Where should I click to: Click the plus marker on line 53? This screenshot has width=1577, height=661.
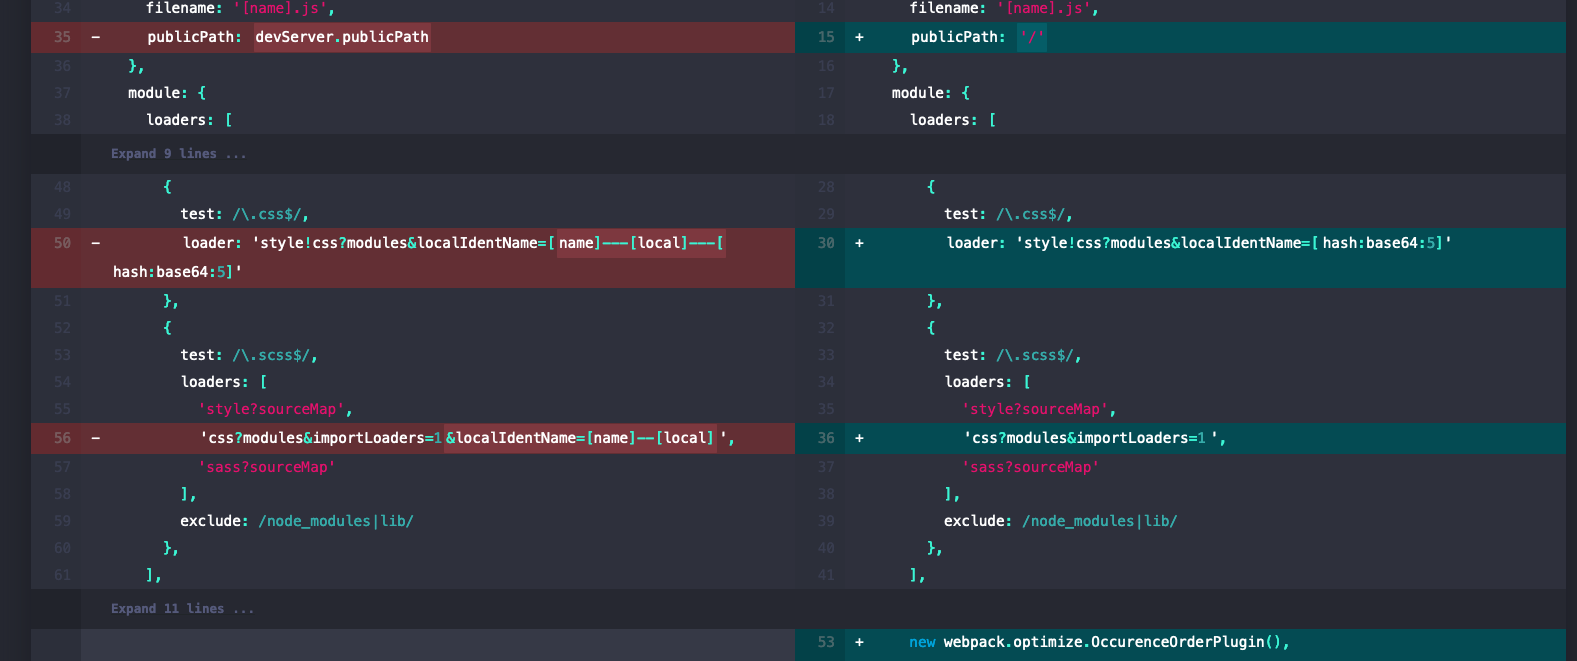(x=859, y=642)
